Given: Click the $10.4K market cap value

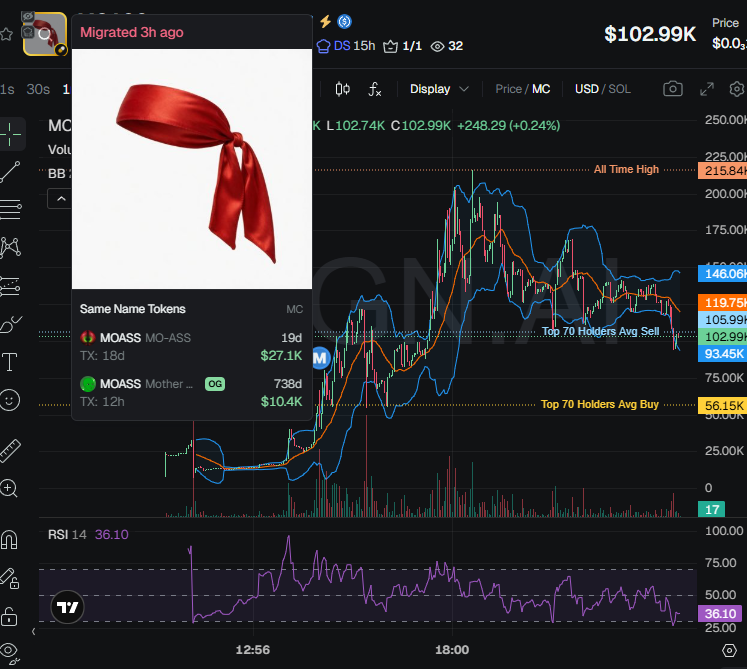Looking at the screenshot, I should 281,402.
